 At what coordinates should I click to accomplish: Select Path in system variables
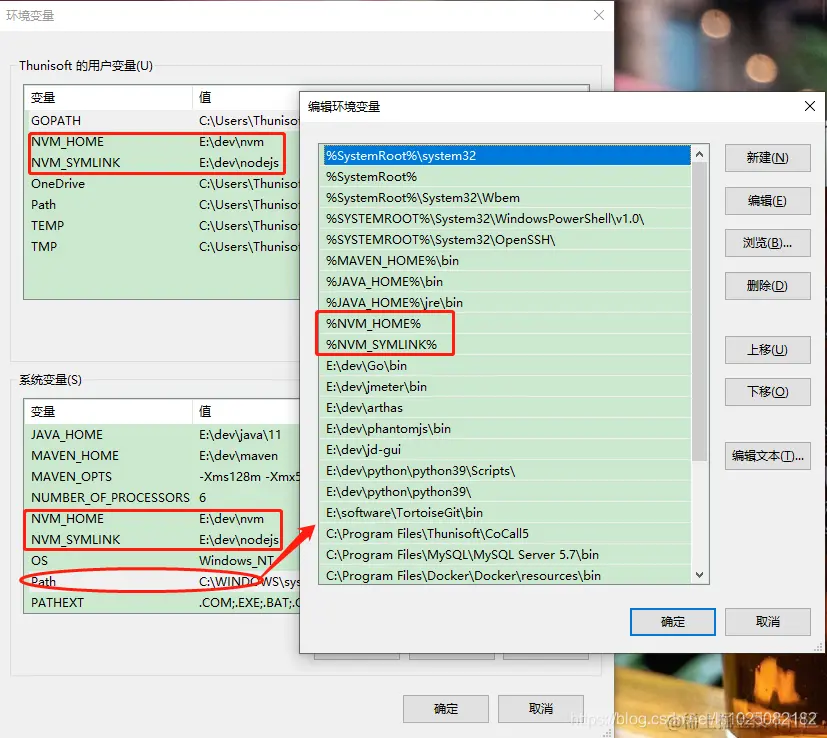[162, 581]
